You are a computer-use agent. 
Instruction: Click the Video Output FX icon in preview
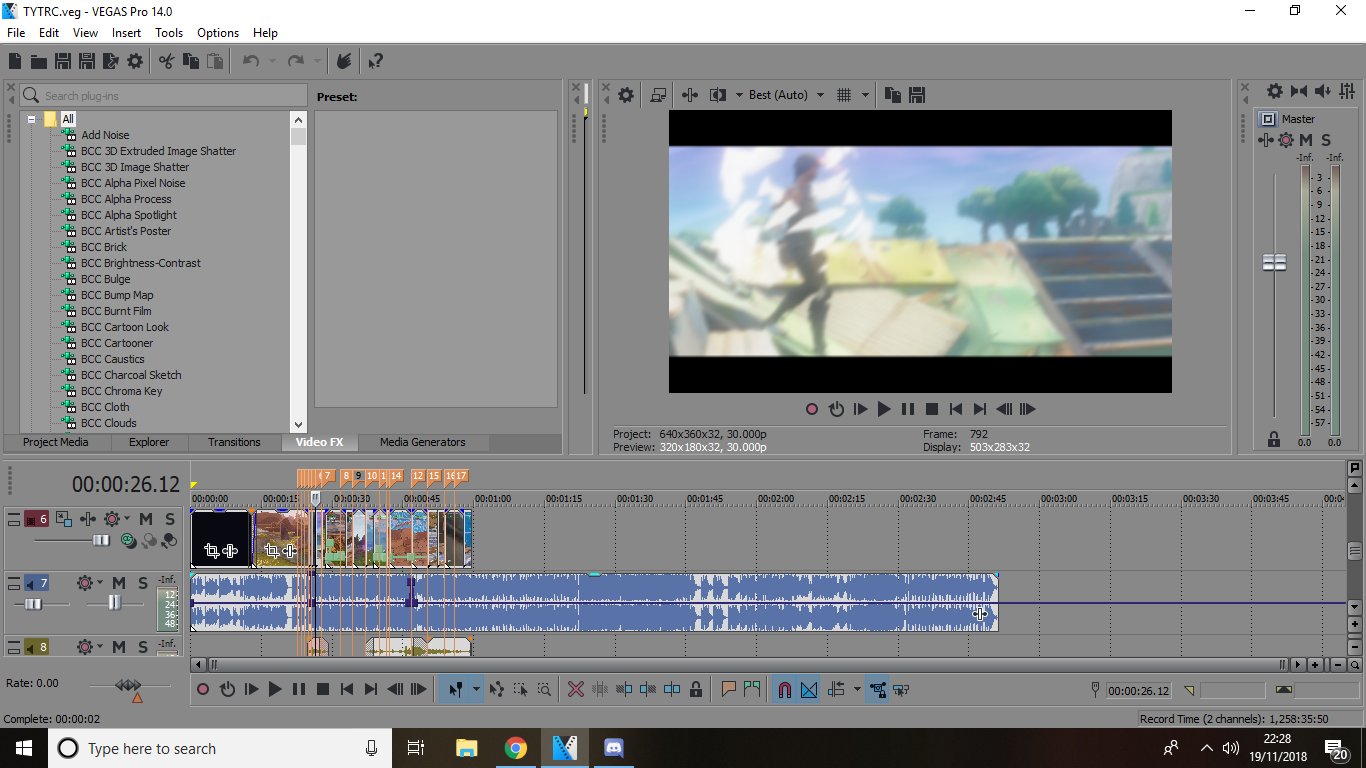[x=690, y=95]
